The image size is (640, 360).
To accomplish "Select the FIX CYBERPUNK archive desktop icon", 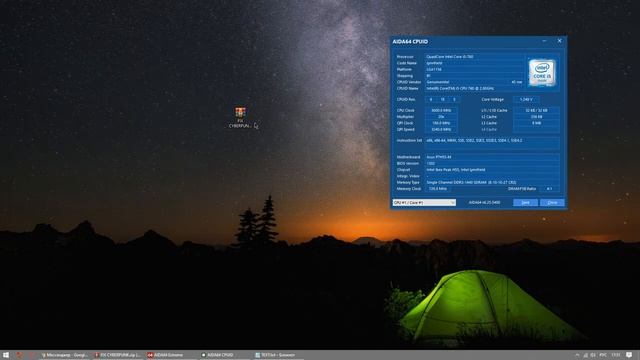I will pos(240,118).
